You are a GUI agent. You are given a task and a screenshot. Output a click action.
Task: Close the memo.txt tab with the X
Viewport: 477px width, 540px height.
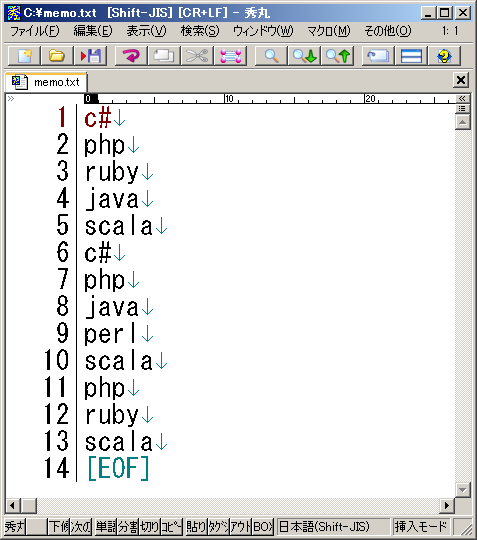pyautogui.click(x=461, y=80)
